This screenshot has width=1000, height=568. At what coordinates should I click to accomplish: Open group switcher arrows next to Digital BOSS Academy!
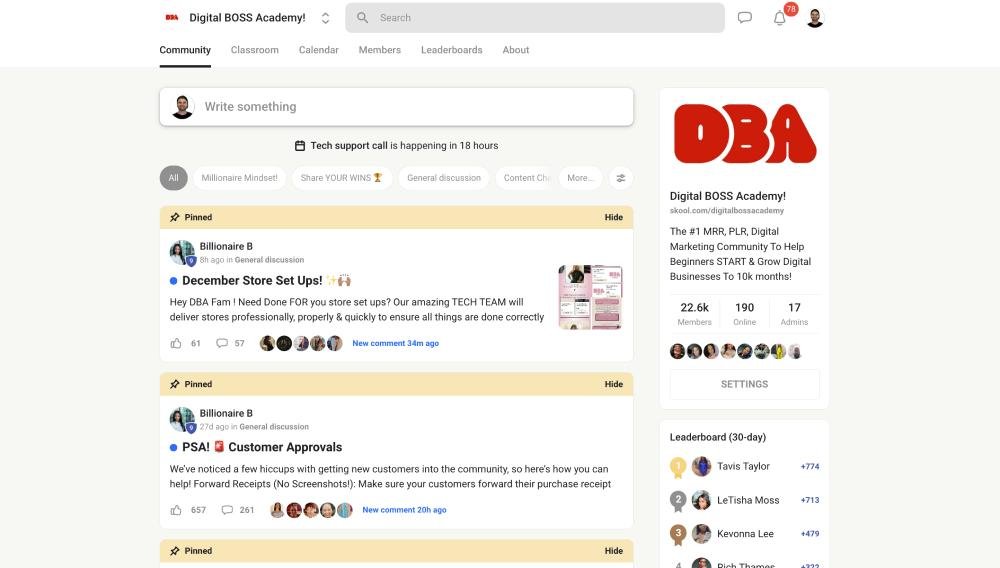click(x=325, y=18)
